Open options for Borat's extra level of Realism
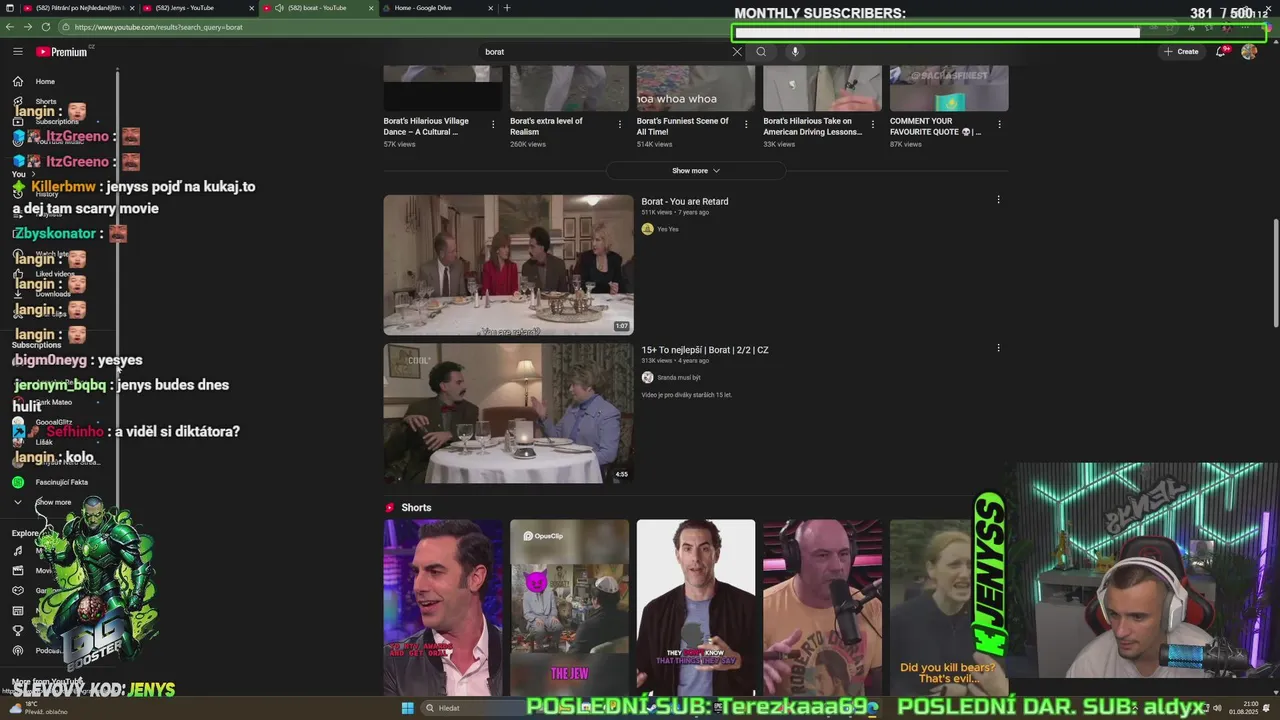Viewport: 1280px width, 720px height. click(619, 124)
